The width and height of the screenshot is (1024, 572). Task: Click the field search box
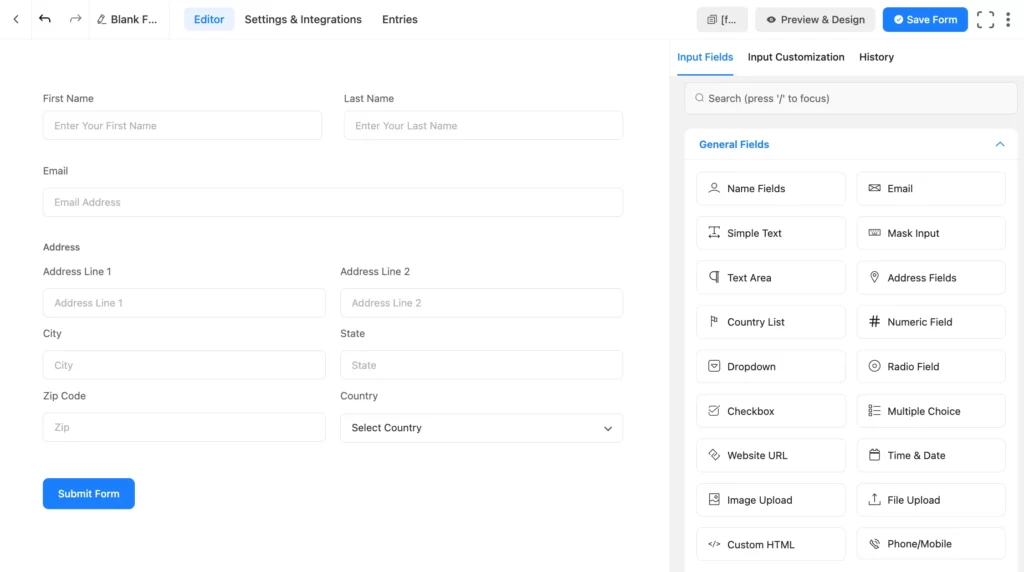[x=850, y=98]
